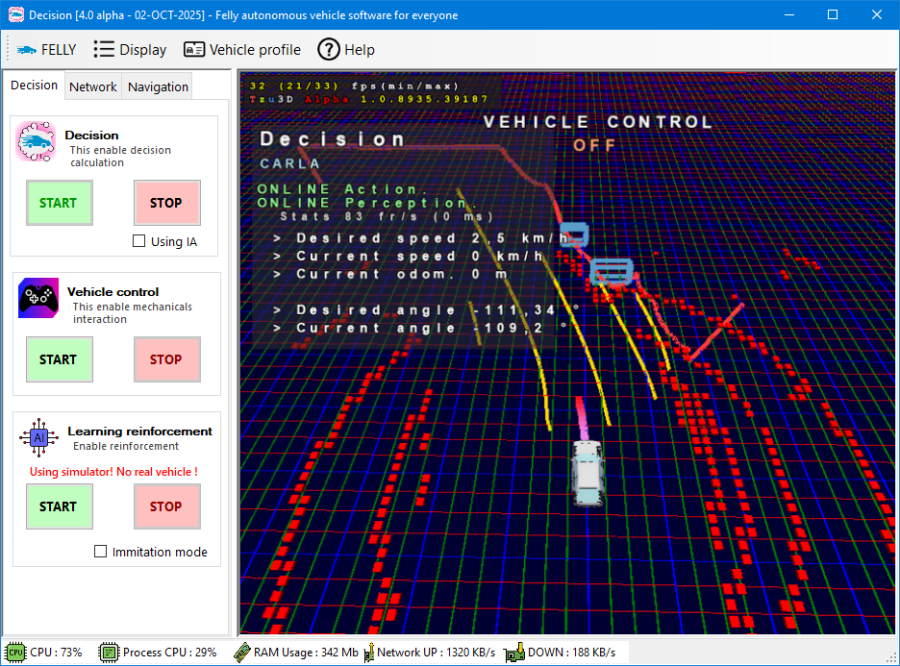Click the white vehicle in 3D view

tap(589, 470)
